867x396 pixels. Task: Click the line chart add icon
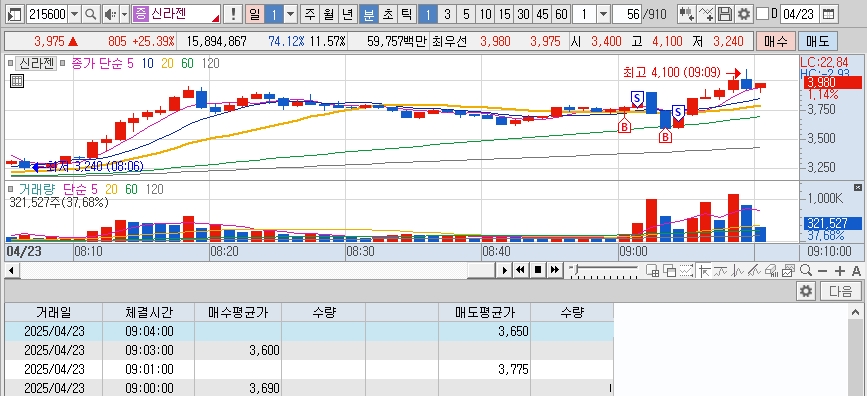706,14
